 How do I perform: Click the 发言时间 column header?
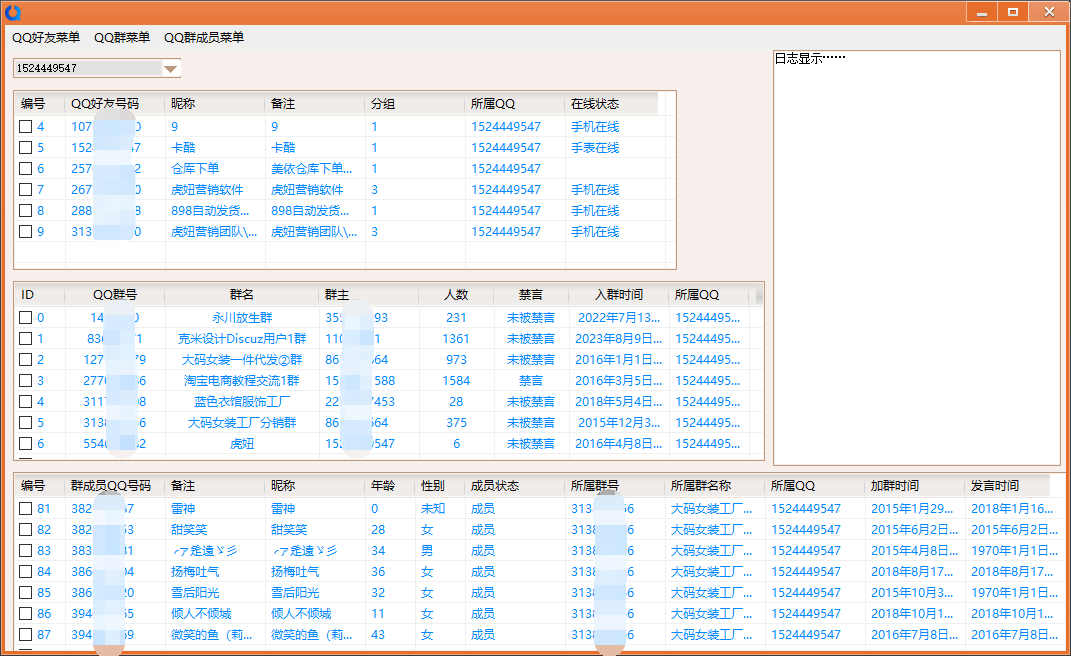point(1007,486)
